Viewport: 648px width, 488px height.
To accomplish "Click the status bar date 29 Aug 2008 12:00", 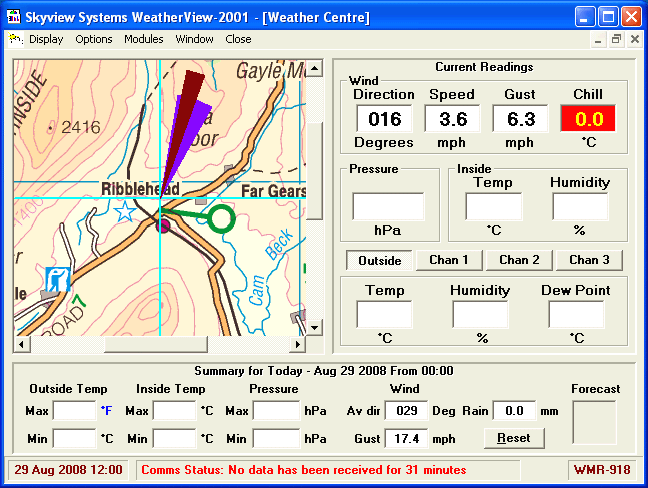I will 68,470.
